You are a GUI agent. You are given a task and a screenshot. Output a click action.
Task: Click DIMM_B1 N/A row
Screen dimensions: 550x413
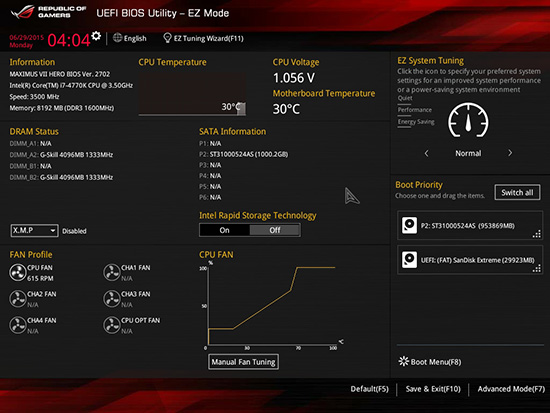point(30,166)
